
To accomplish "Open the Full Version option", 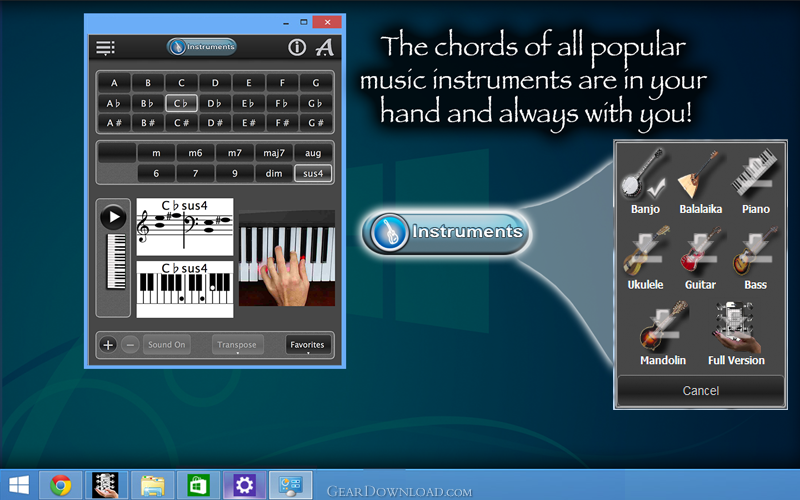I will pos(736,334).
